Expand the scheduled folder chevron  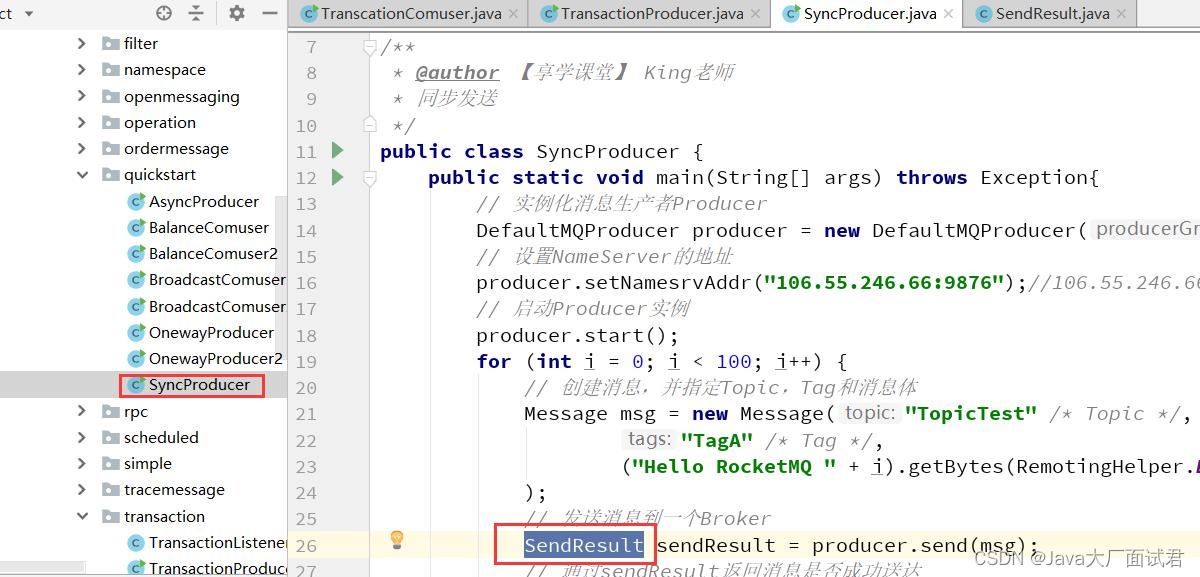[x=82, y=437]
